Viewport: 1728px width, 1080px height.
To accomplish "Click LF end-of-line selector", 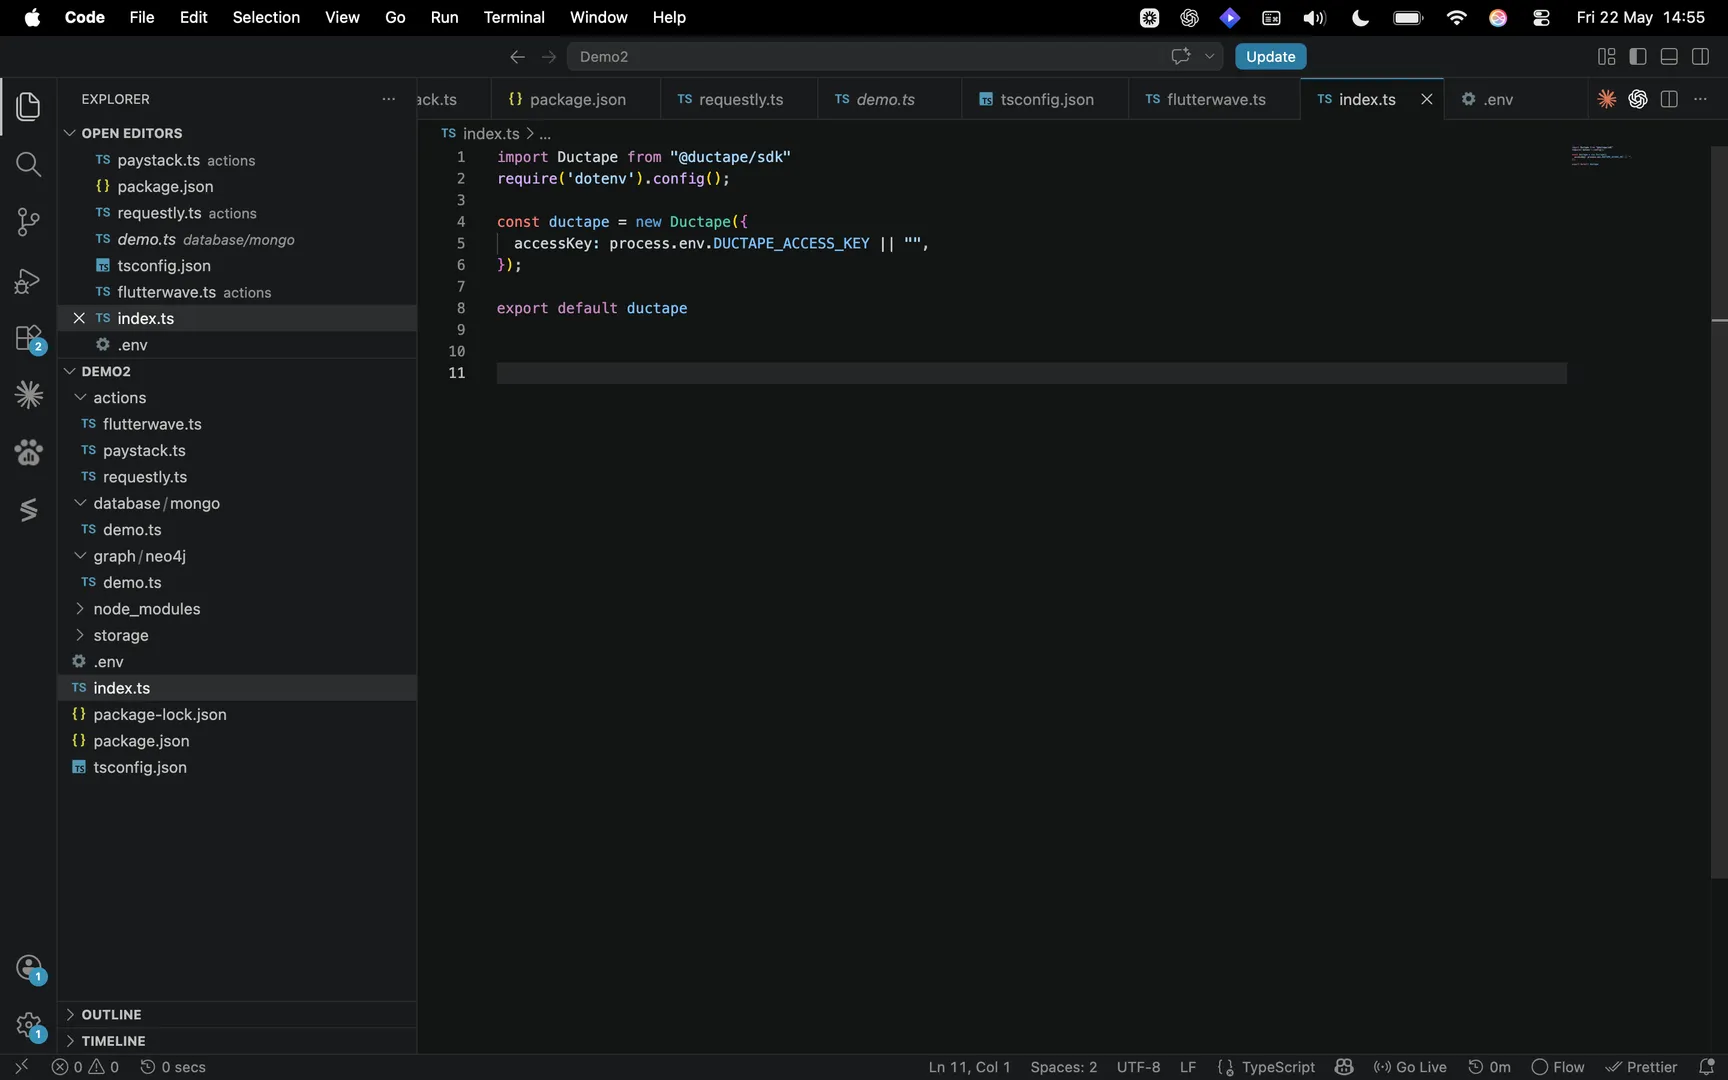I will pyautogui.click(x=1188, y=1067).
